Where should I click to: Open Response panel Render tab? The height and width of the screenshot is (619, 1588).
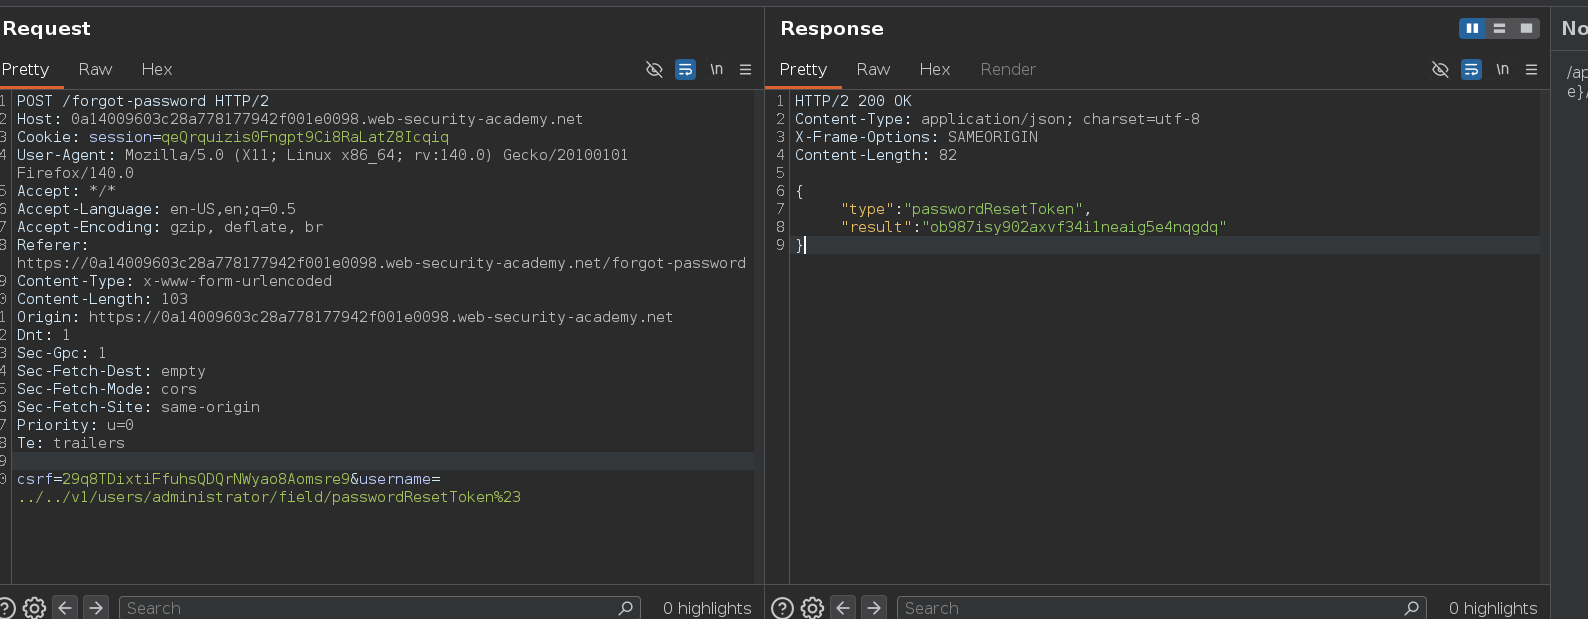click(x=1008, y=69)
